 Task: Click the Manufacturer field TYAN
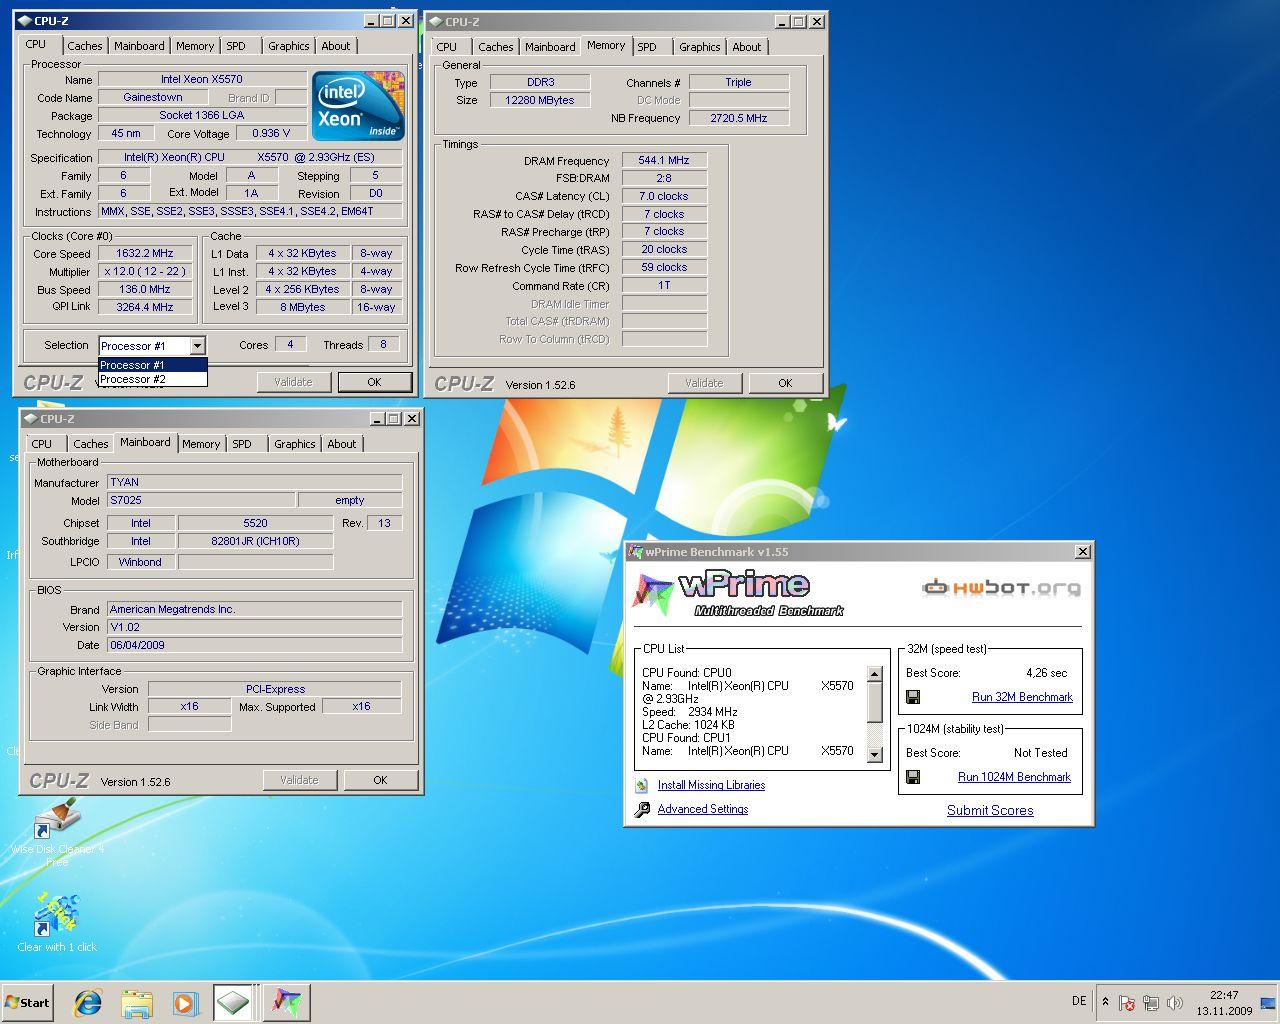click(254, 482)
